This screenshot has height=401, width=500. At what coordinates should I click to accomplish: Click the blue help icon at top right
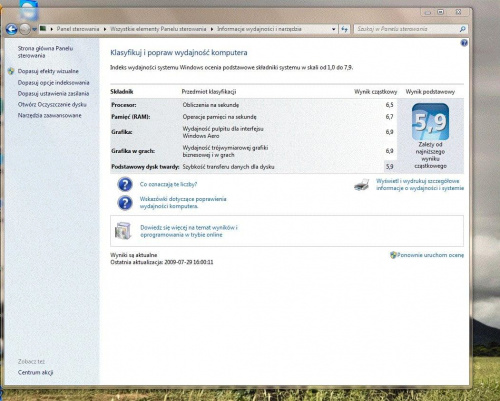464,43
